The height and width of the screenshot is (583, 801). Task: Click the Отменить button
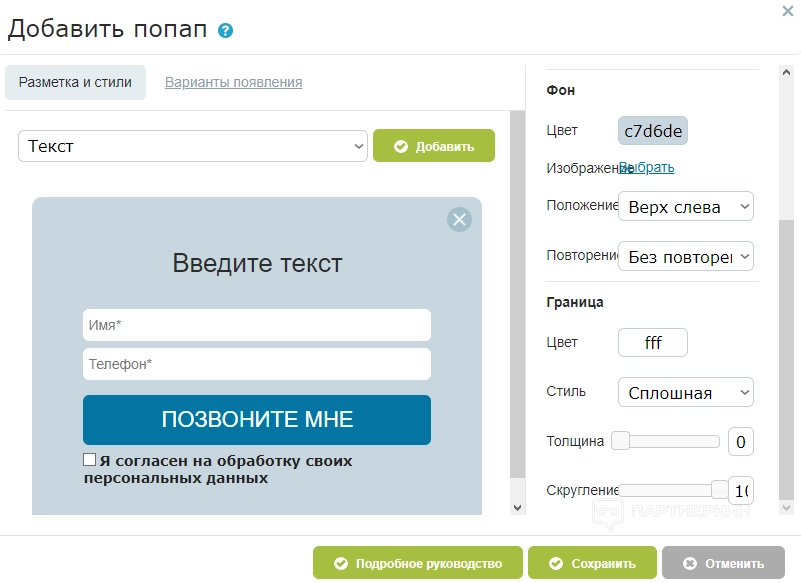[723, 563]
